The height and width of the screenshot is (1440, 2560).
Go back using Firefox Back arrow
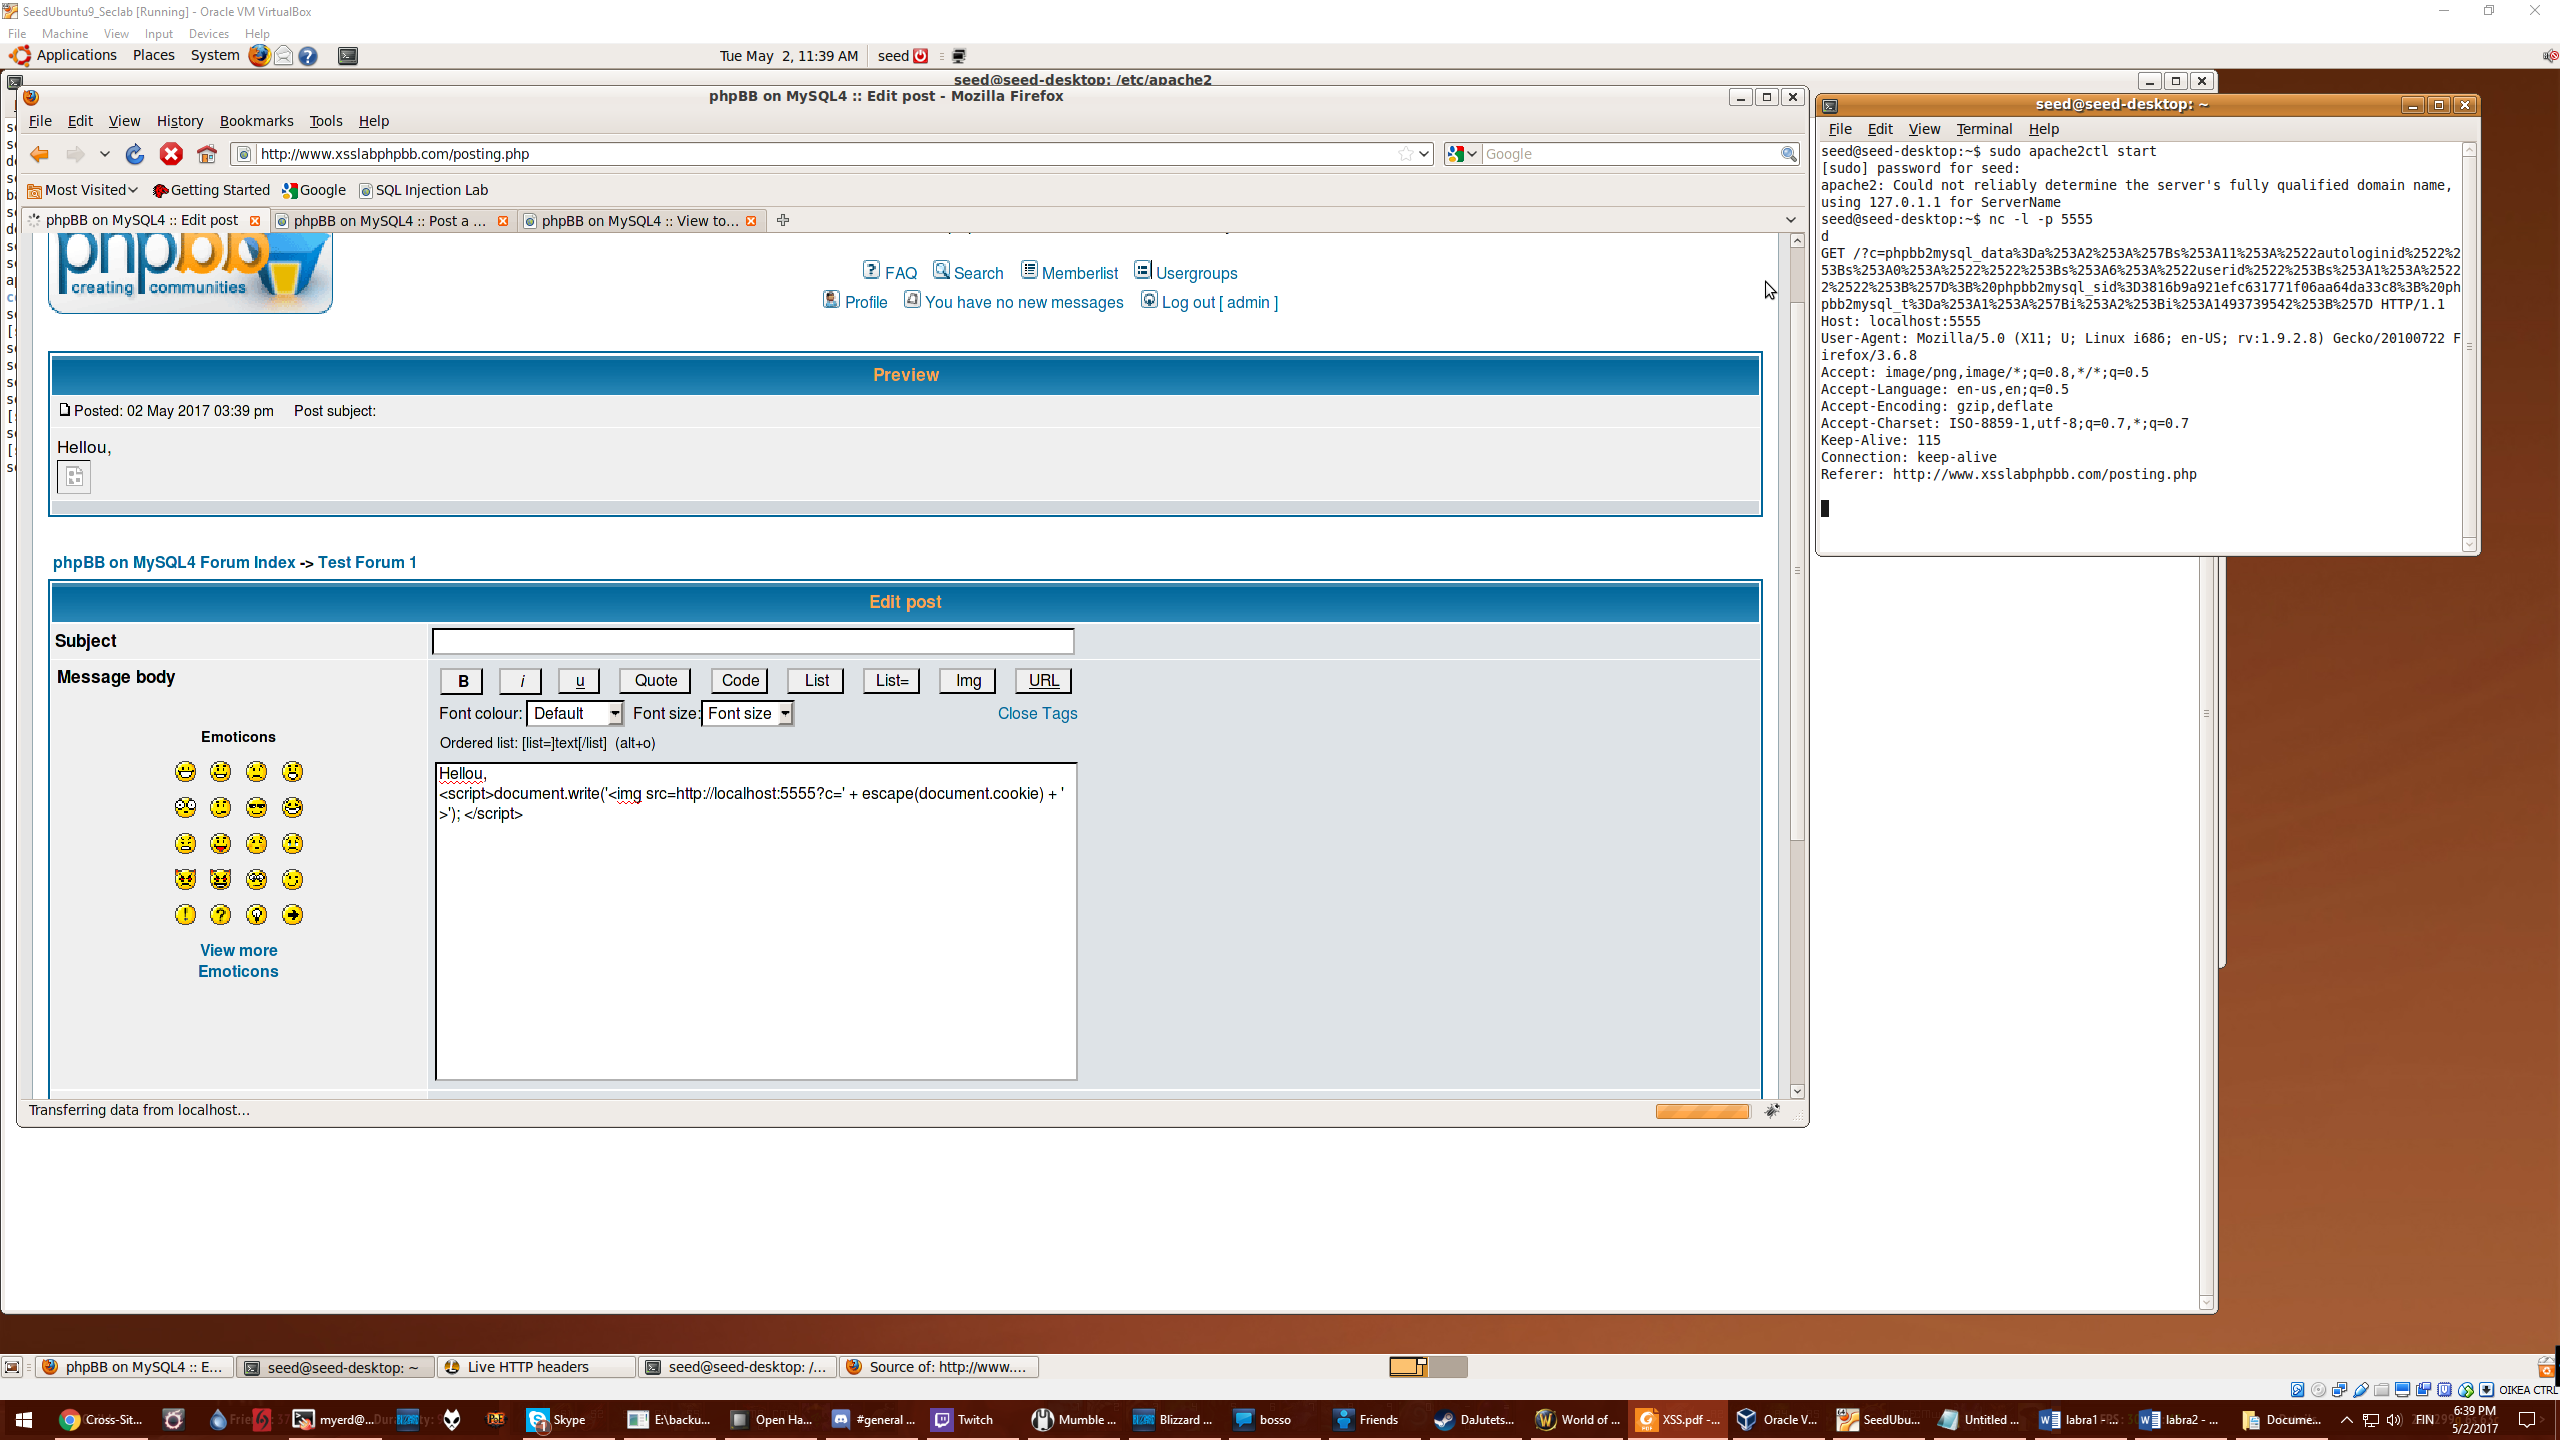point(40,154)
